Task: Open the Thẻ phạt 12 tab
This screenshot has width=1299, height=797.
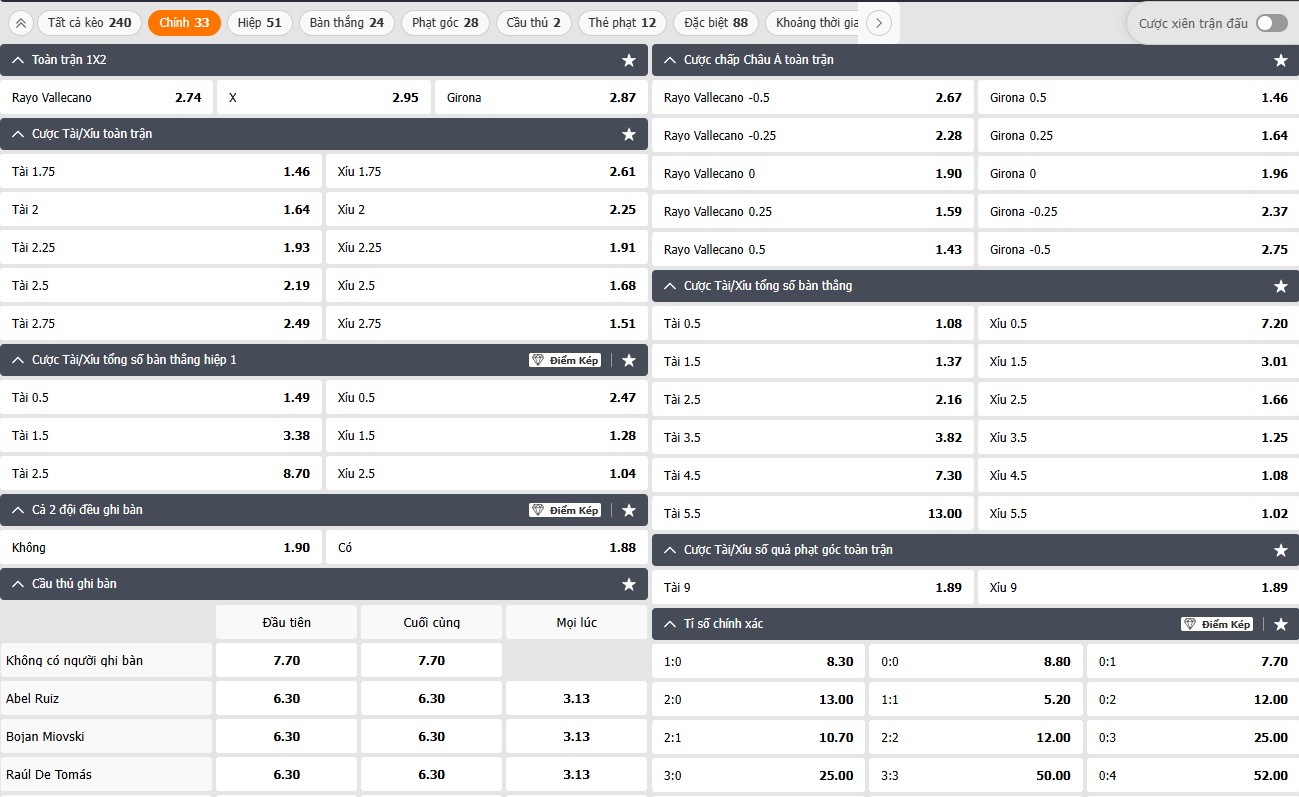Action: (x=622, y=23)
